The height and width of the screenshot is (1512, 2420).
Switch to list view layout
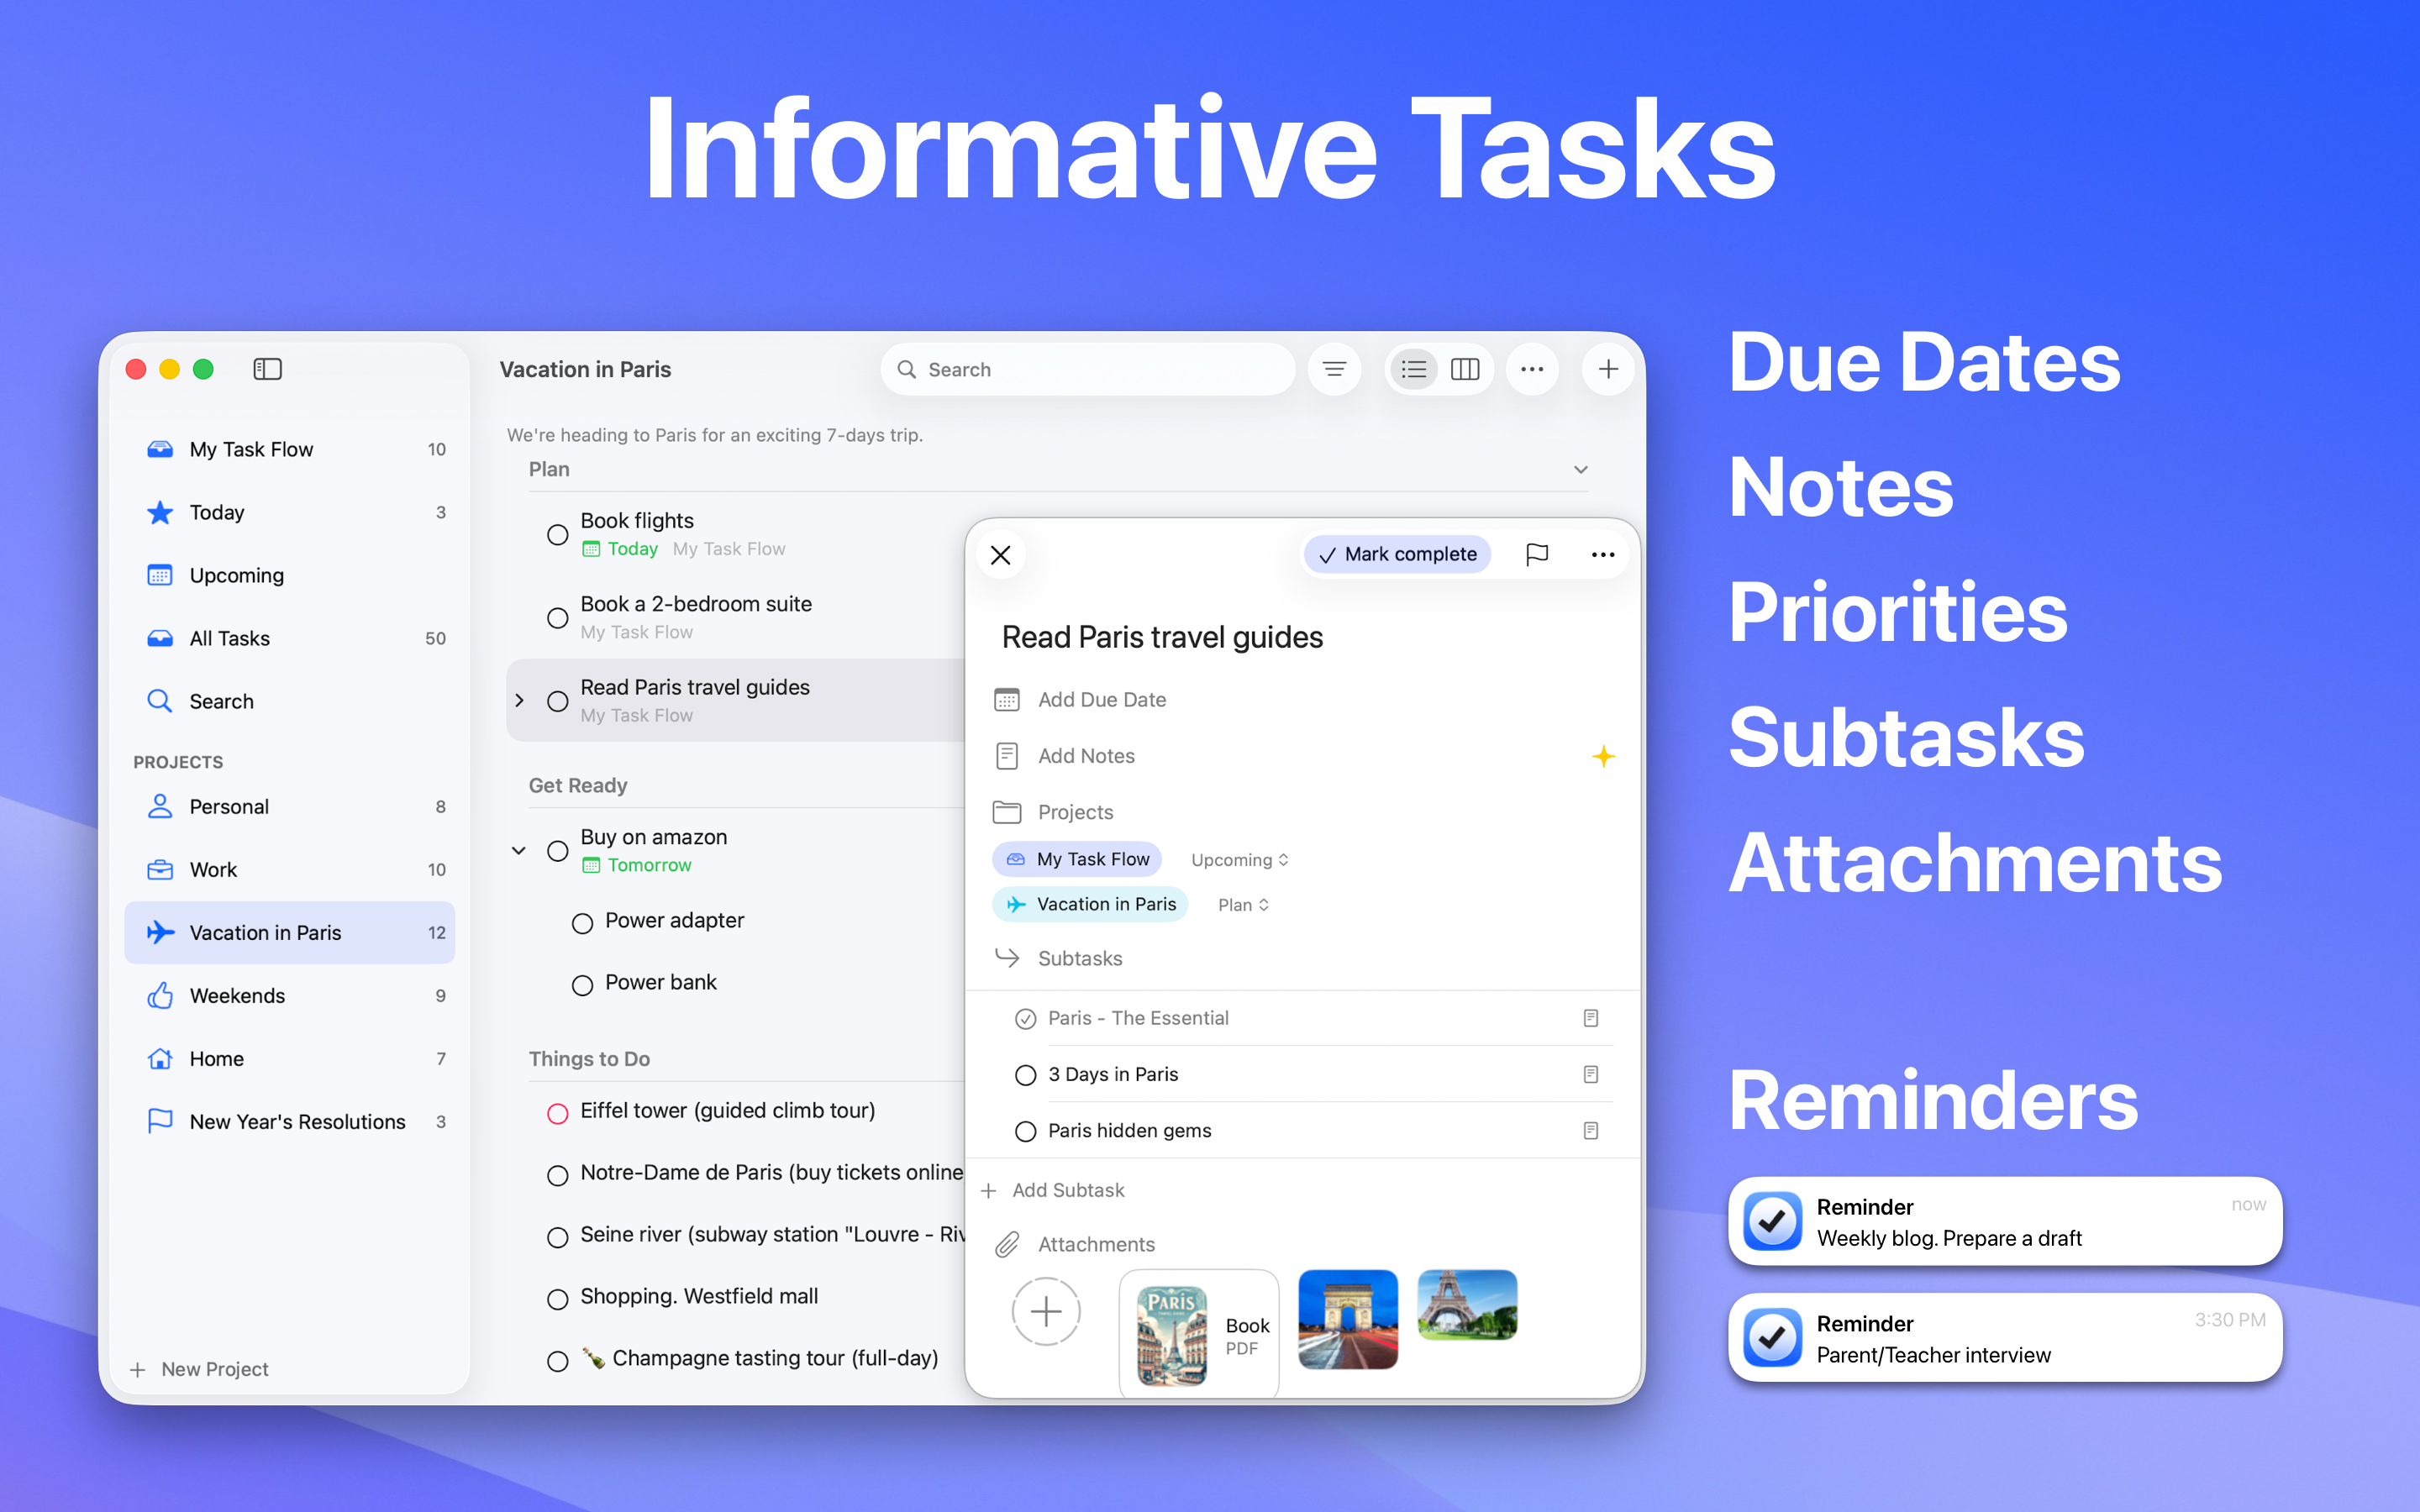point(1414,369)
